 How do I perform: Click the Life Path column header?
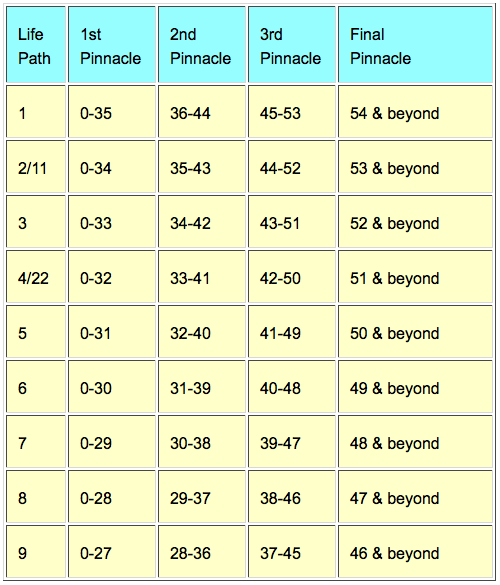pos(36,44)
